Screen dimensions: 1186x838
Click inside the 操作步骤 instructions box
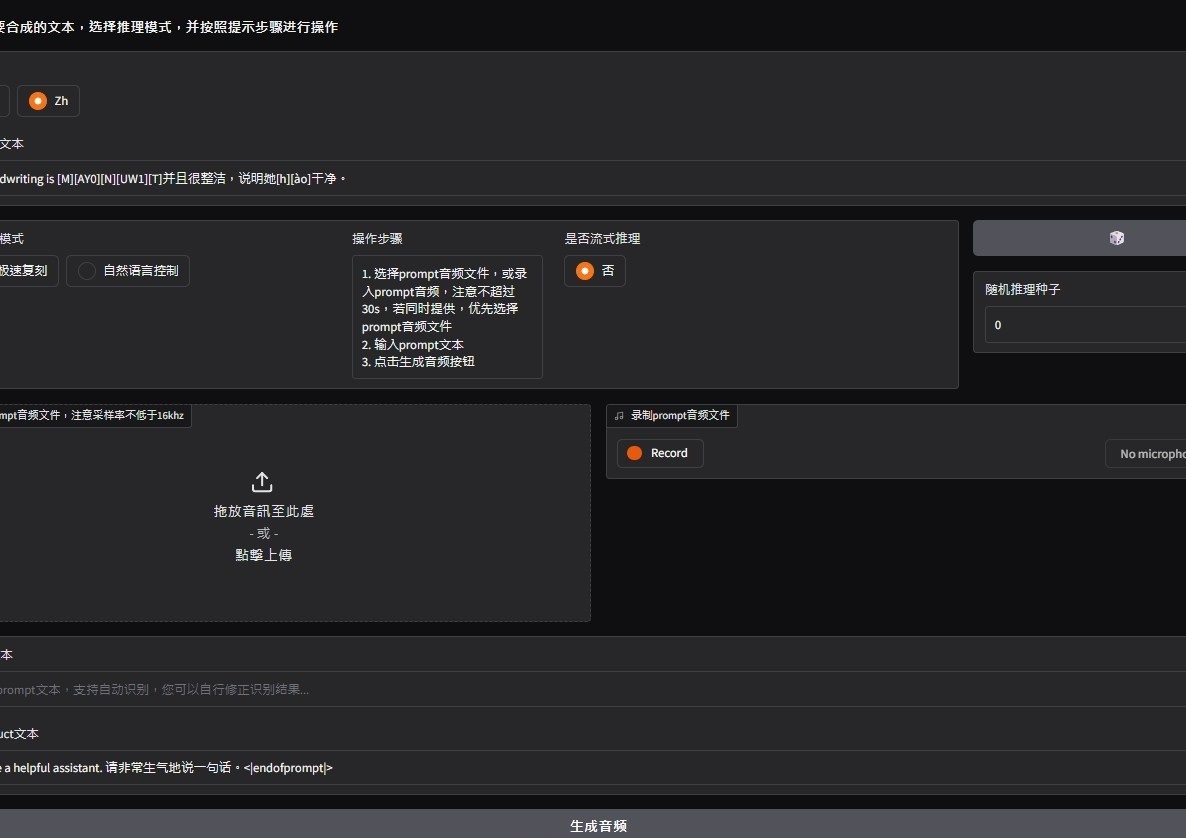[x=447, y=317]
